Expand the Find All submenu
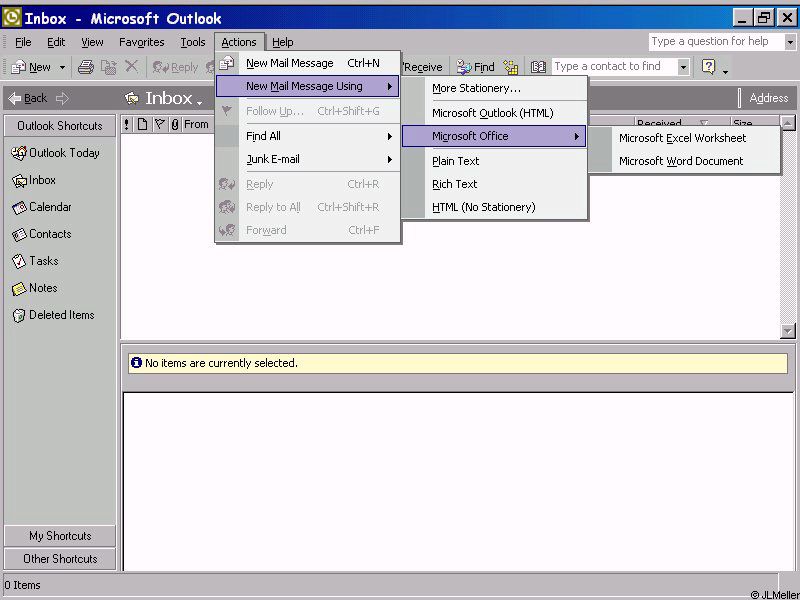The width and height of the screenshot is (800, 600). point(308,136)
